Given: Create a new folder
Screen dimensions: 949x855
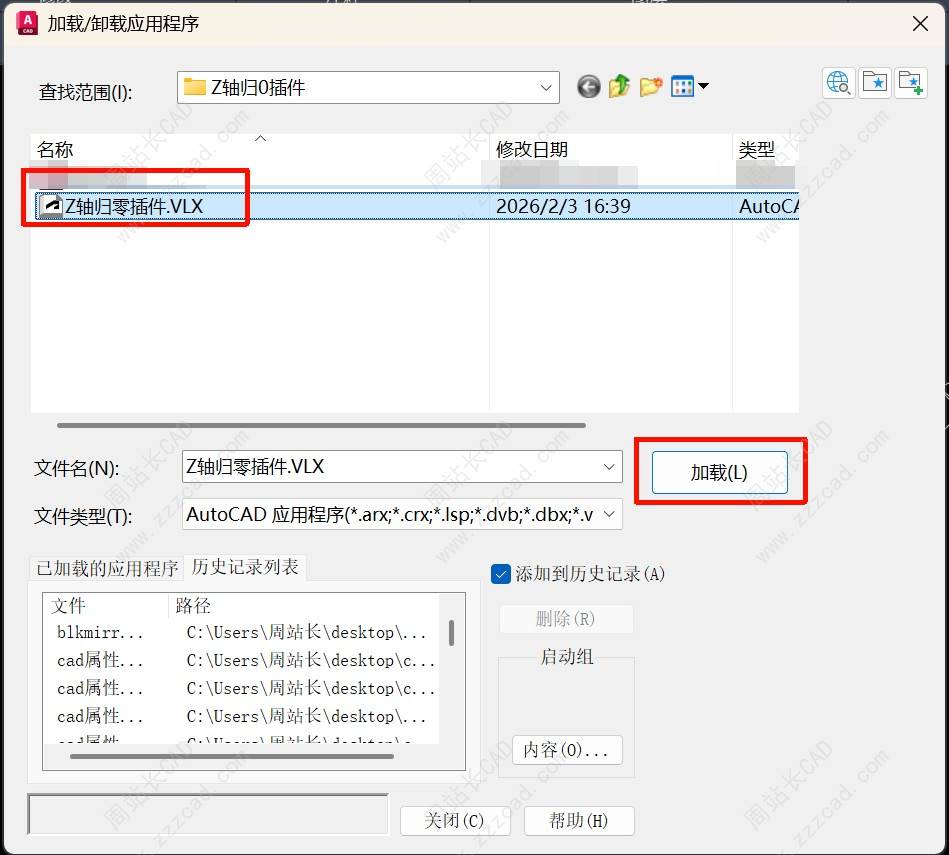Looking at the screenshot, I should tap(651, 87).
